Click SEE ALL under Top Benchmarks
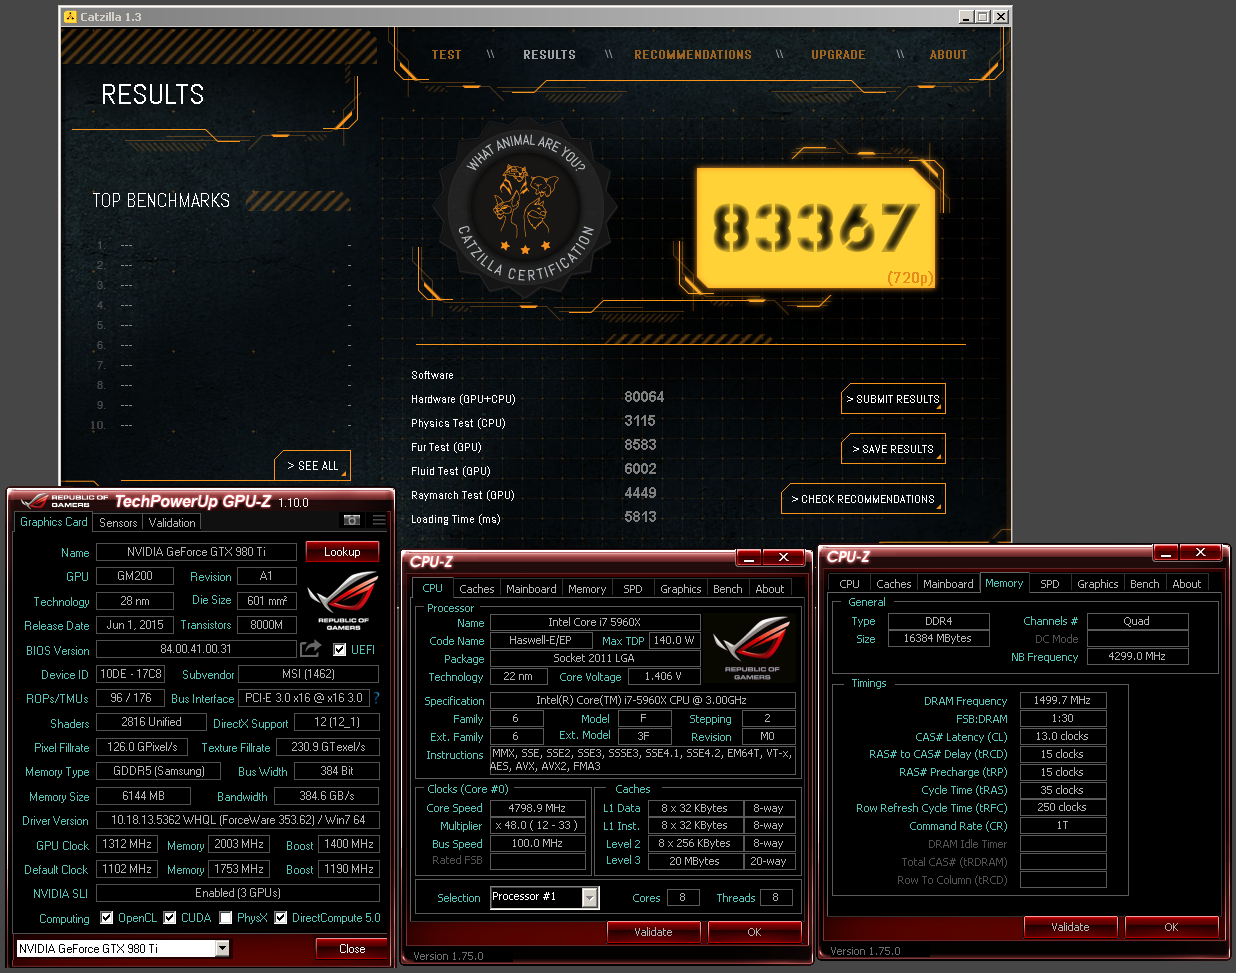1236x973 pixels. [312, 466]
